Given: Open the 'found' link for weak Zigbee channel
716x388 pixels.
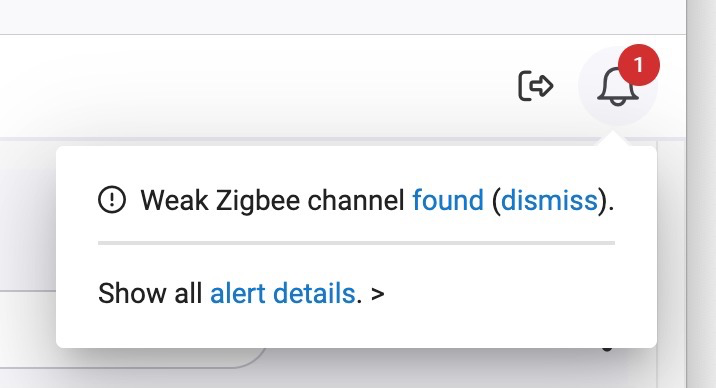Looking at the screenshot, I should [x=448, y=200].
